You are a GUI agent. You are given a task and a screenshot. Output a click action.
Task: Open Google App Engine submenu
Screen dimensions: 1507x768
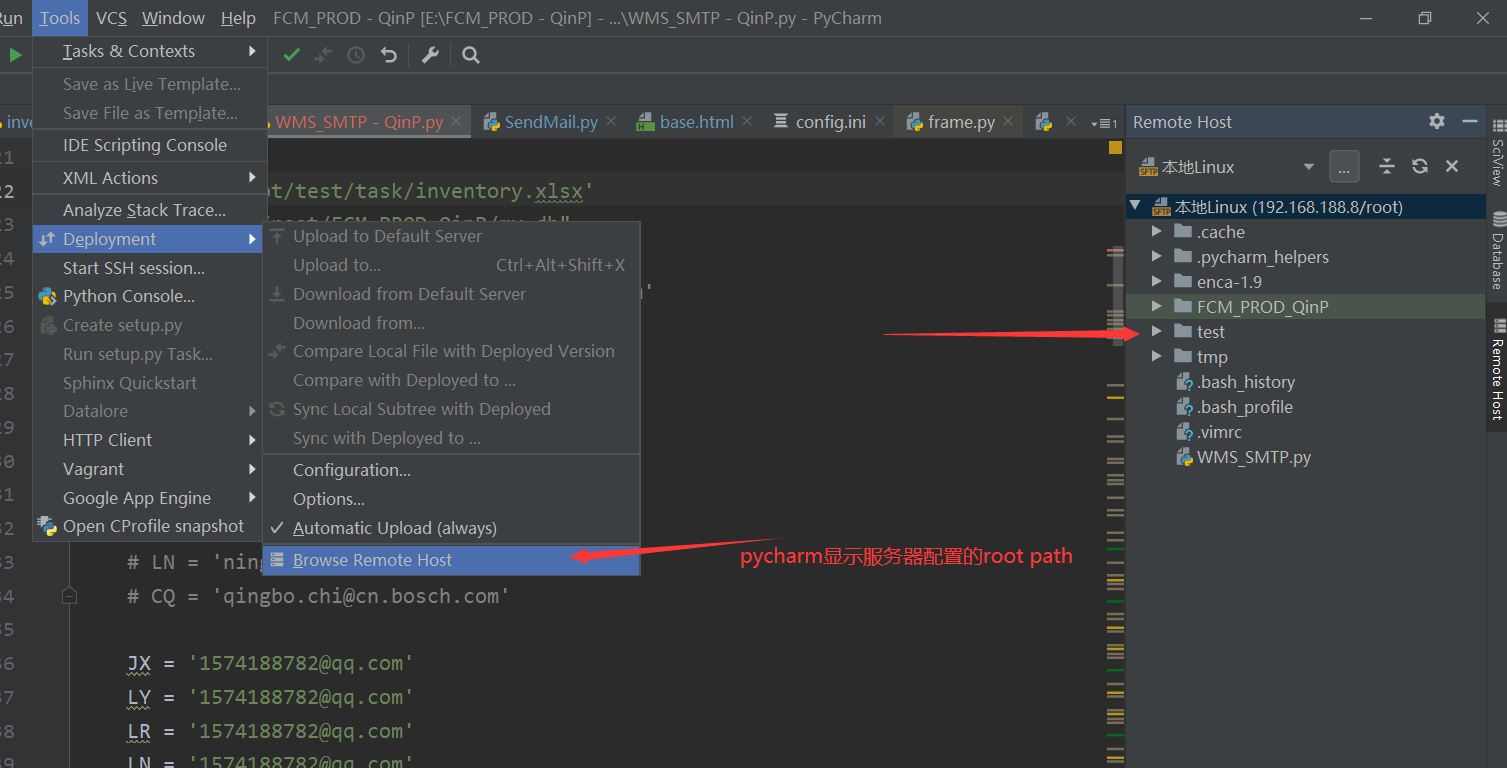(x=150, y=498)
